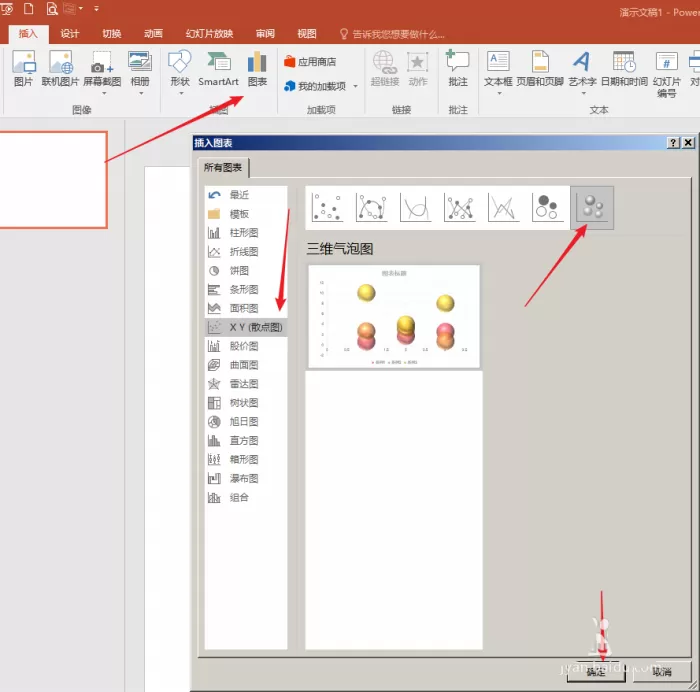The image size is (700, 692).
Task: Select the plain scatter chart subtype
Action: pos(328,208)
